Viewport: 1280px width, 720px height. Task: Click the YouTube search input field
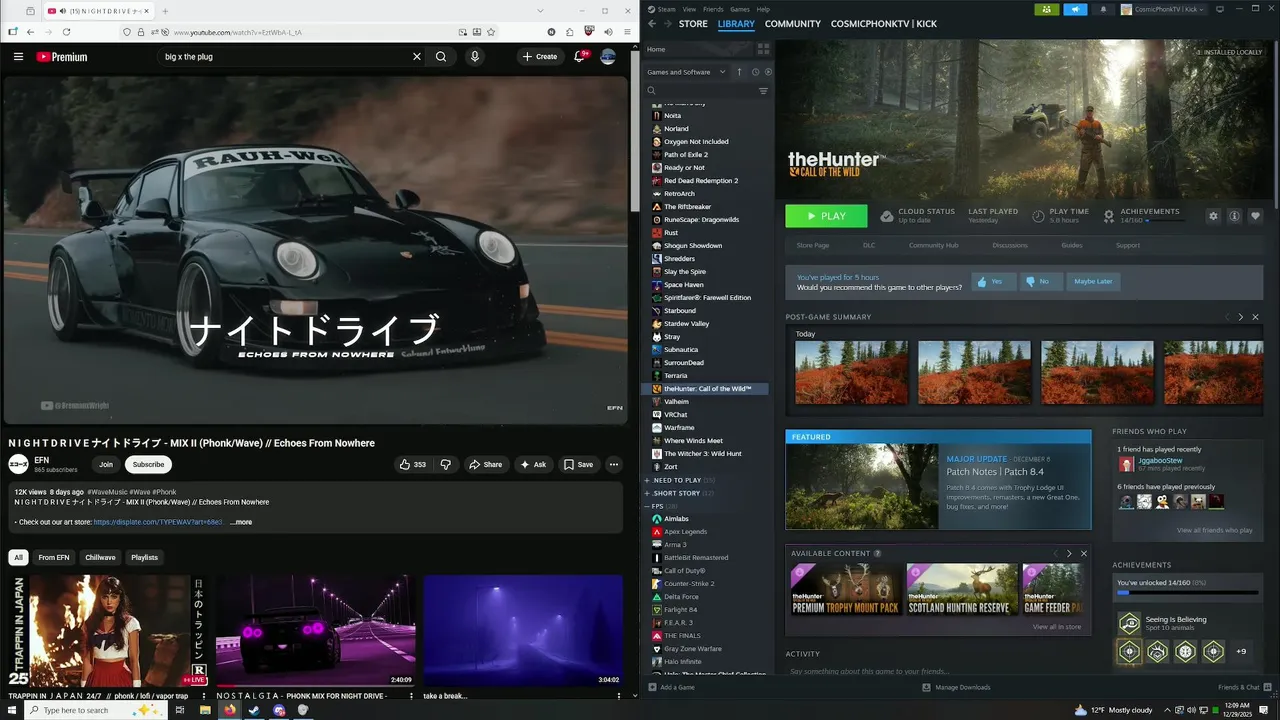(x=285, y=57)
